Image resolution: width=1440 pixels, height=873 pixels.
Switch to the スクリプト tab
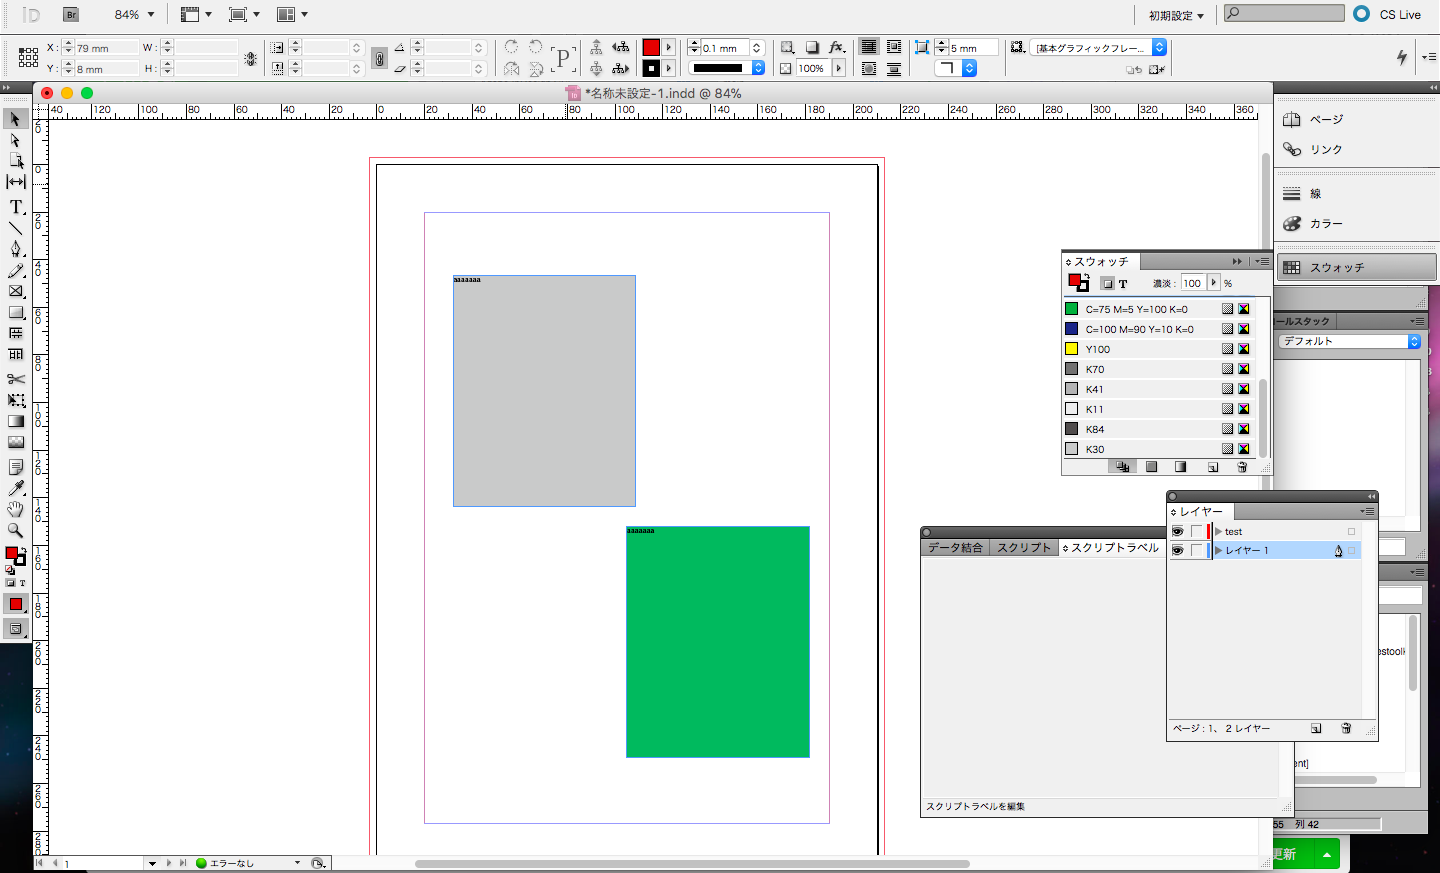tap(1022, 547)
